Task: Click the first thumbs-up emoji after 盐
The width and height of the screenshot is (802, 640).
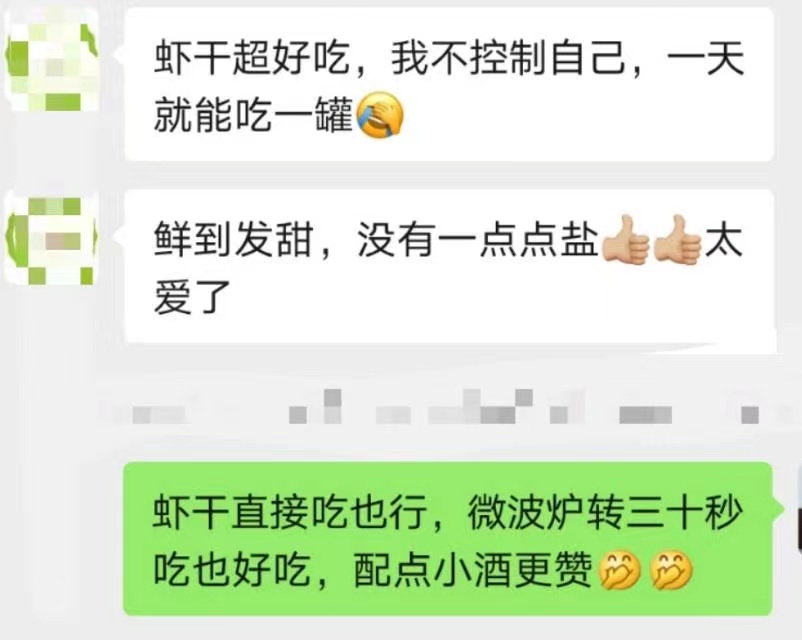Action: click(x=625, y=239)
